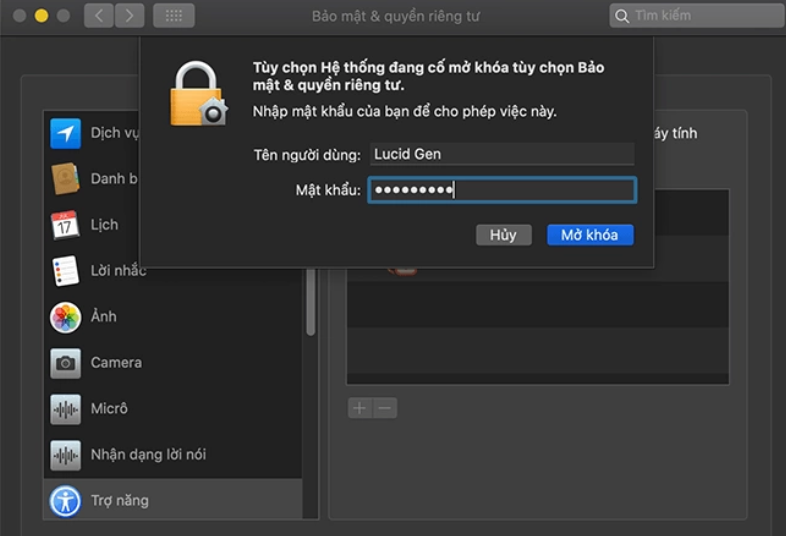This screenshot has width=786, height=536.
Task: Click the sidebar list scrollbar
Action: (311, 302)
